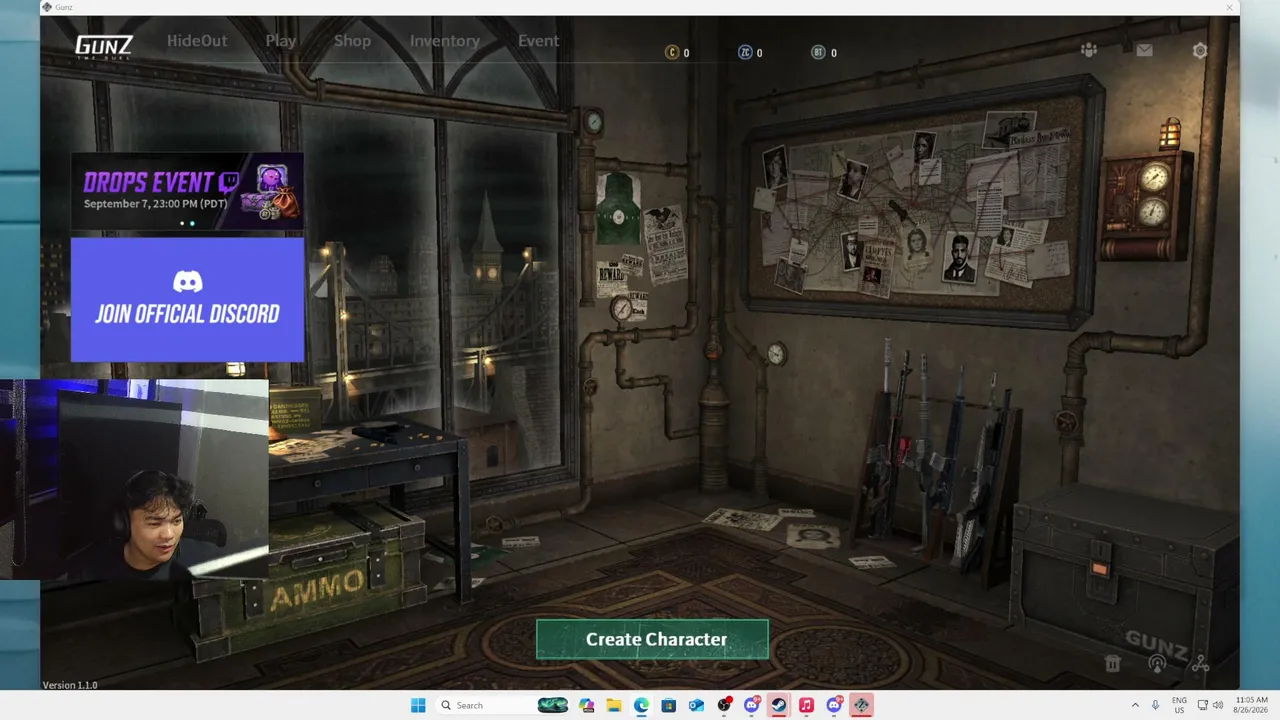Viewport: 1280px width, 720px height.
Task: Click the BT currency icon
Action: [x=818, y=53]
